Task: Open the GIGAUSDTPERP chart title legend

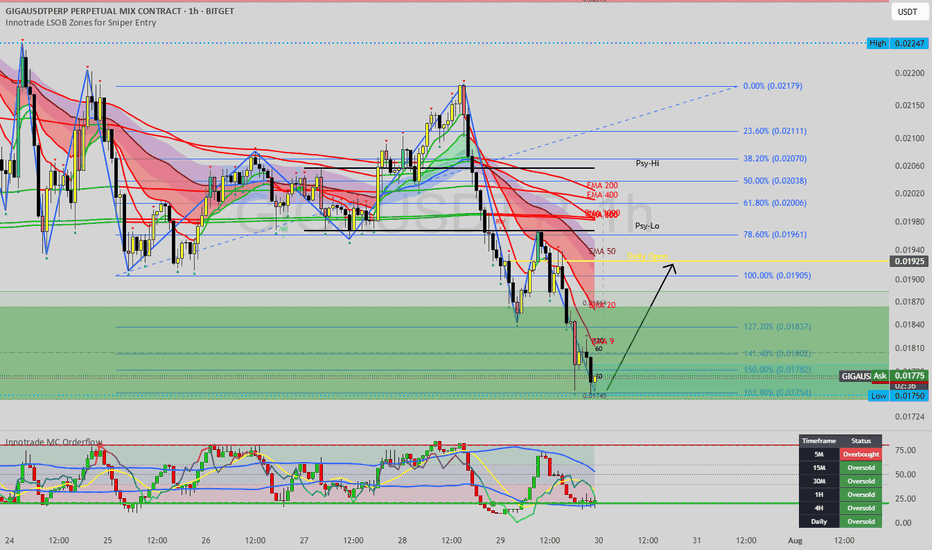Action: pyautogui.click(x=119, y=11)
